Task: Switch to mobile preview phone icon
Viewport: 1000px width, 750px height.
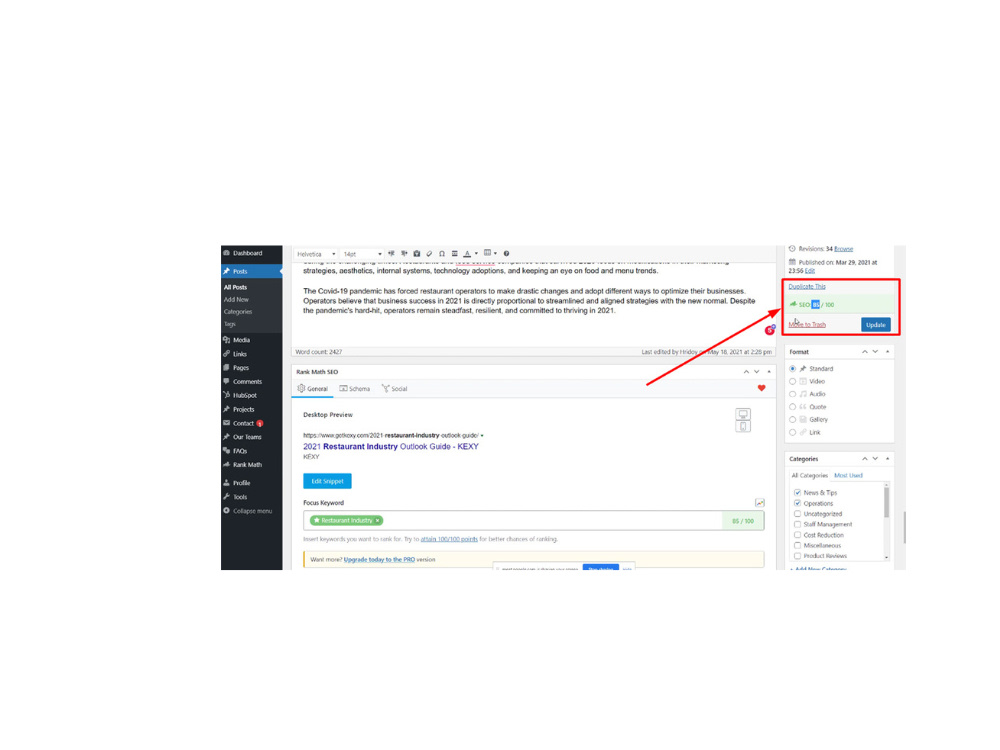Action: pos(743,427)
